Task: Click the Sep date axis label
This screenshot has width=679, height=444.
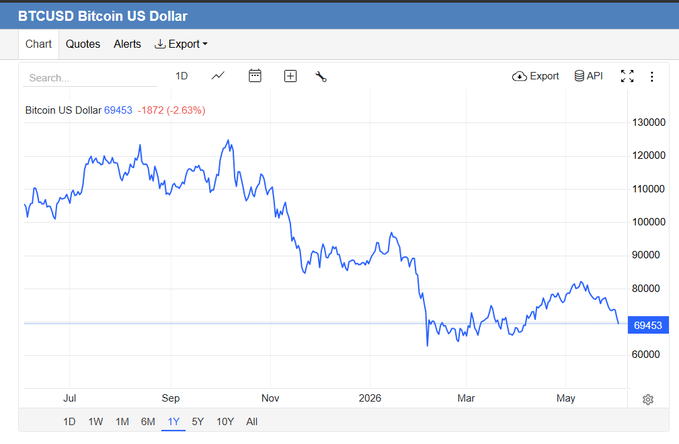Action: point(171,399)
